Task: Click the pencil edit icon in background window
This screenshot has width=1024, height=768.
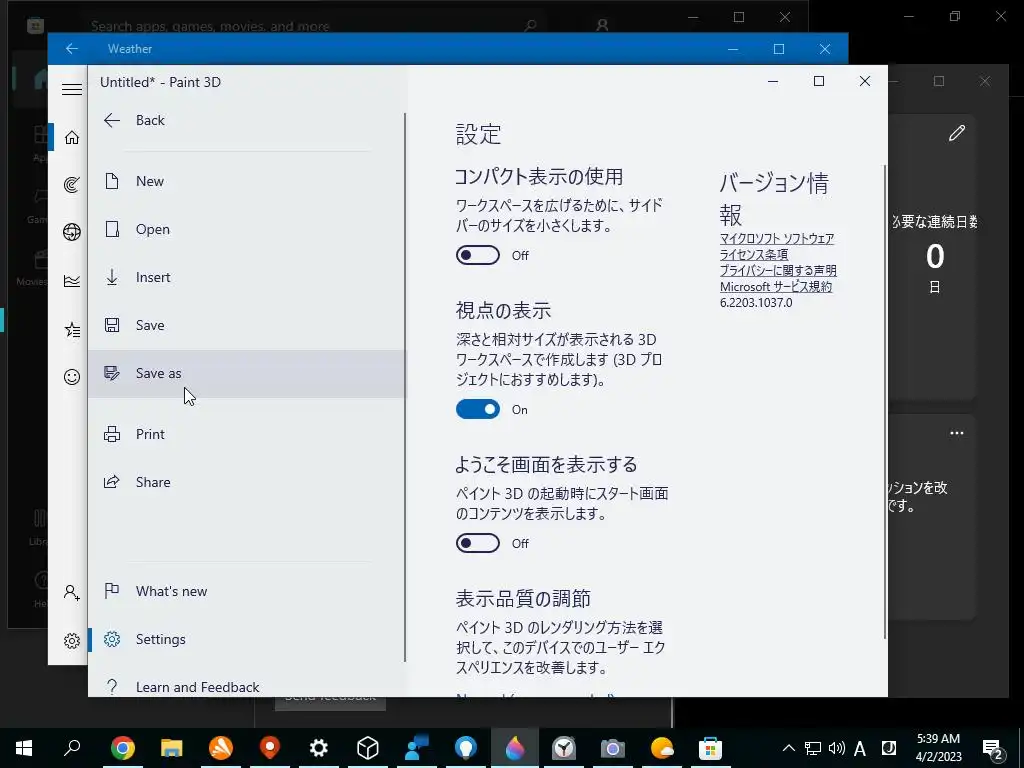Action: coord(957,134)
